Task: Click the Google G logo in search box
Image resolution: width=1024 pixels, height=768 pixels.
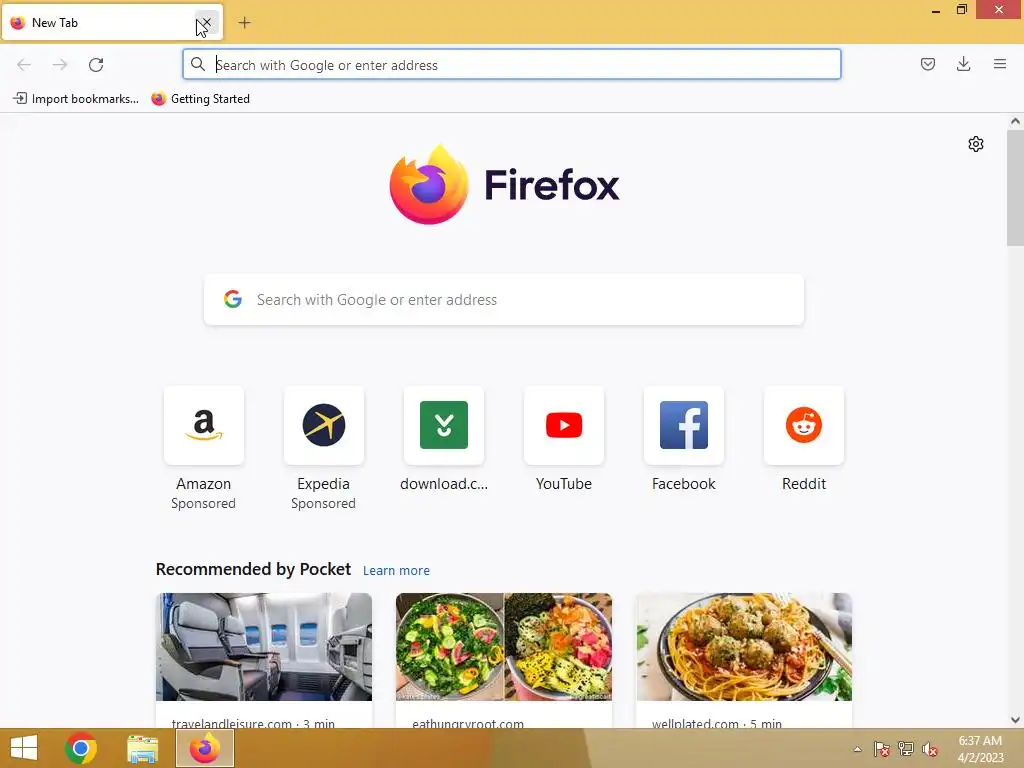Action: coord(233,299)
